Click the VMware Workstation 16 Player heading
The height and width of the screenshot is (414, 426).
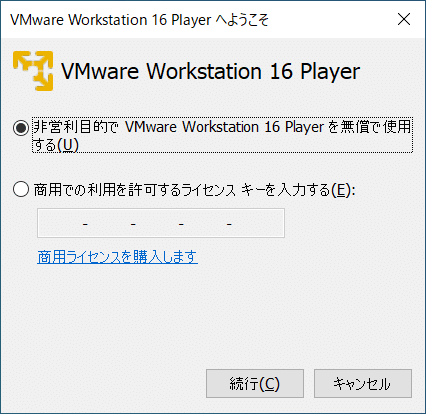[211, 71]
